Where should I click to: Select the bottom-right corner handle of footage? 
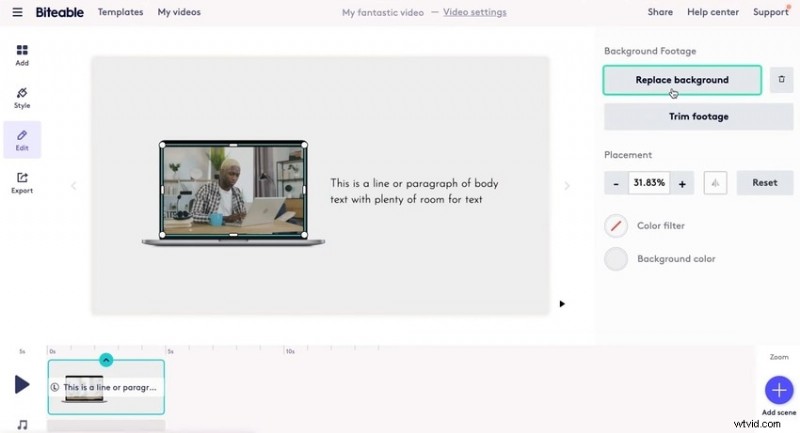coord(305,235)
